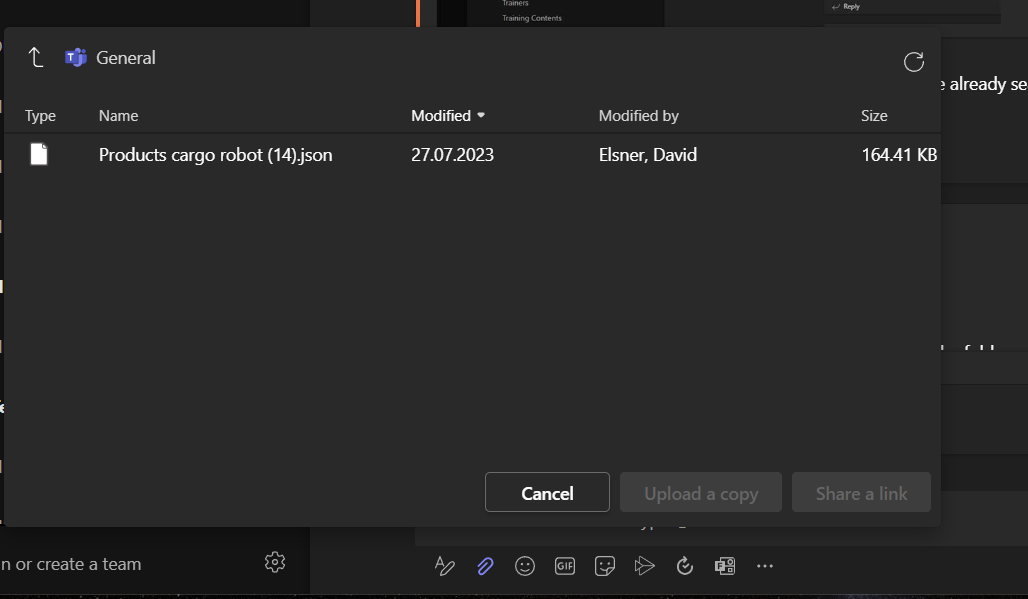Click the Microsoft Teams logo beside General
Image resolution: width=1028 pixels, height=599 pixels.
click(75, 57)
